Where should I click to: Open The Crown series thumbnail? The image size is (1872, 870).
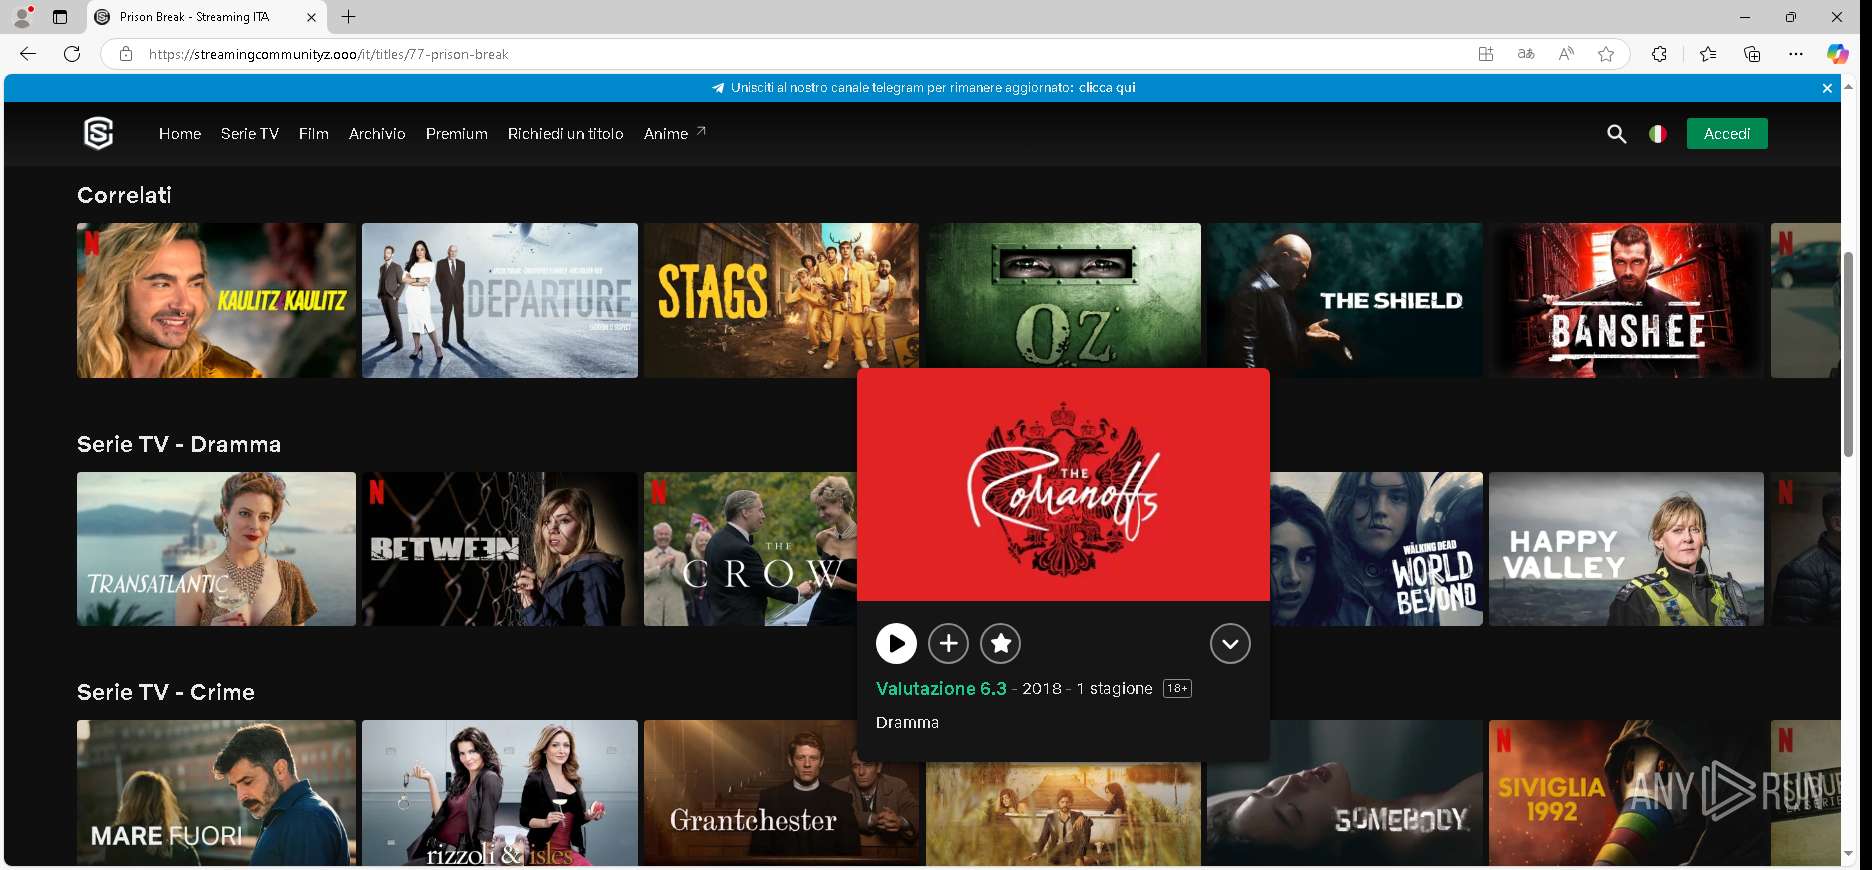click(750, 549)
